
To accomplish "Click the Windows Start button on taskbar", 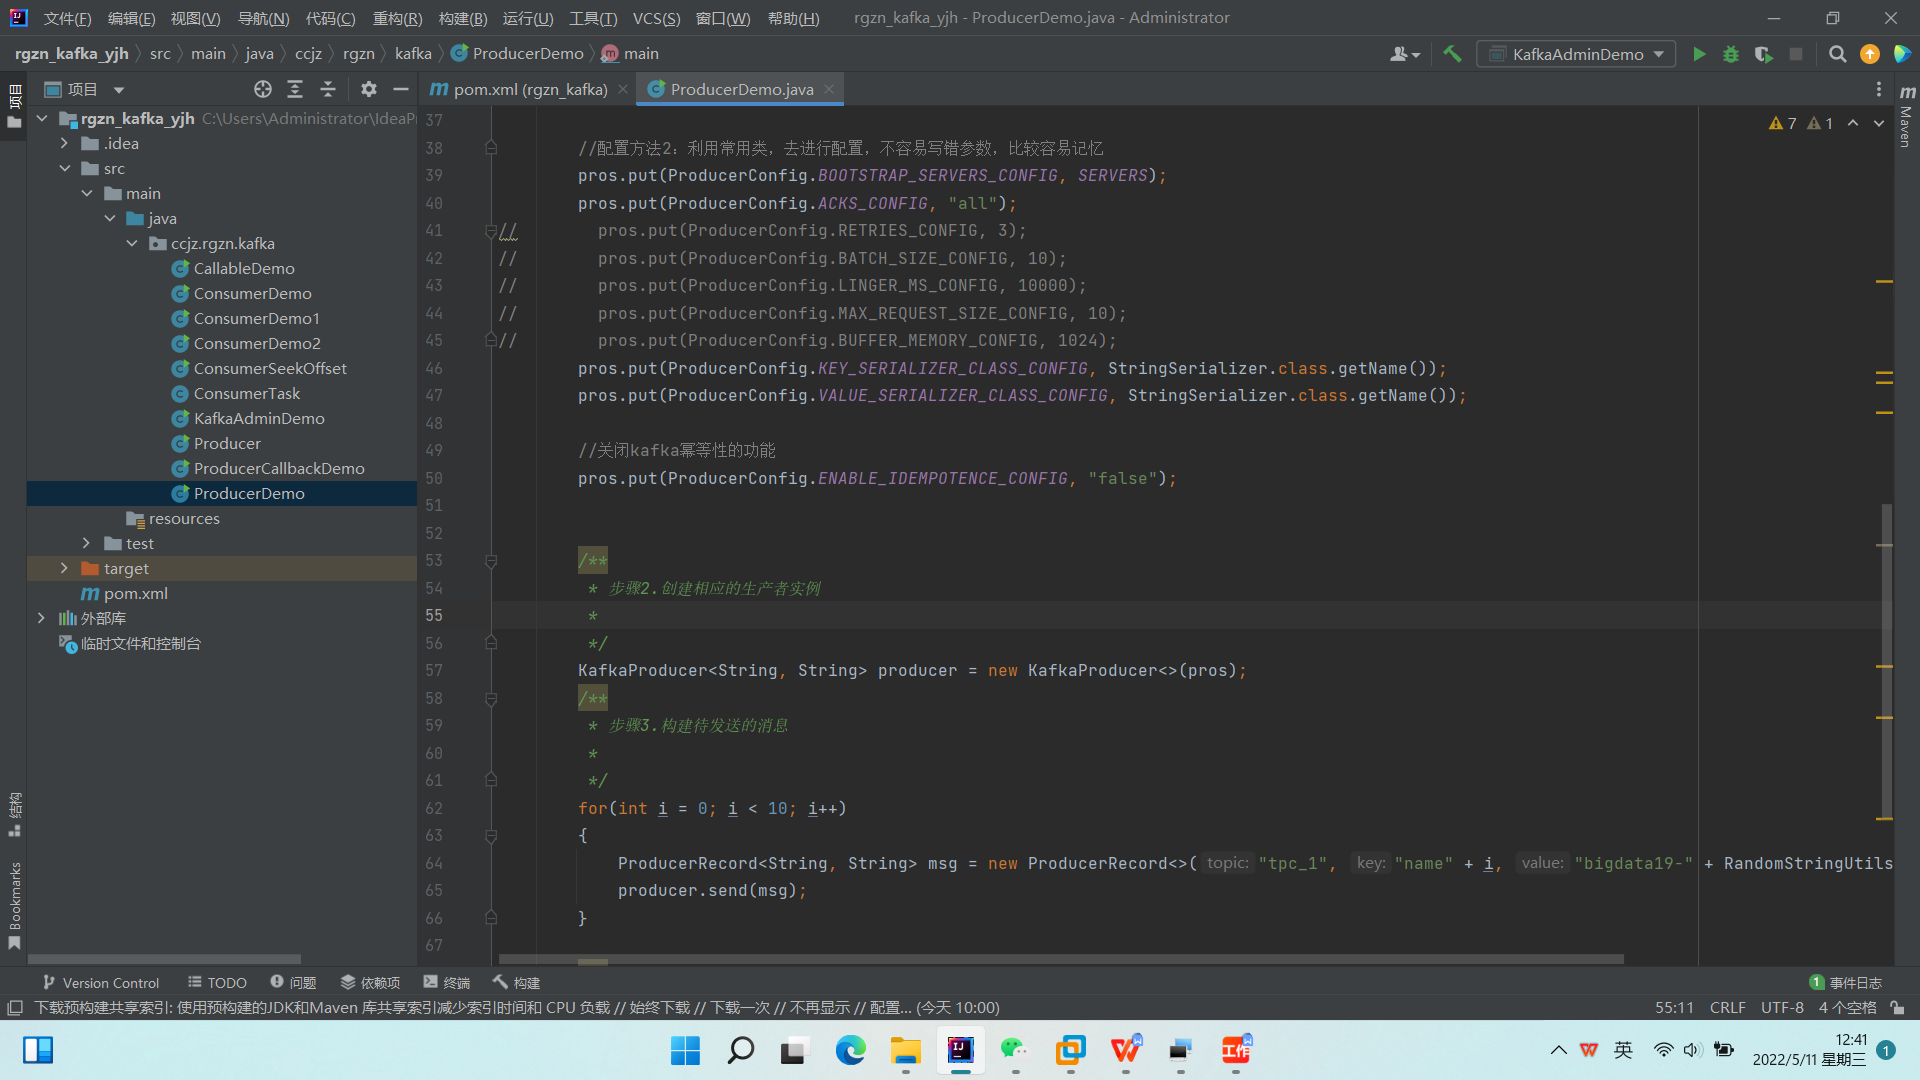I will pyautogui.click(x=685, y=1050).
